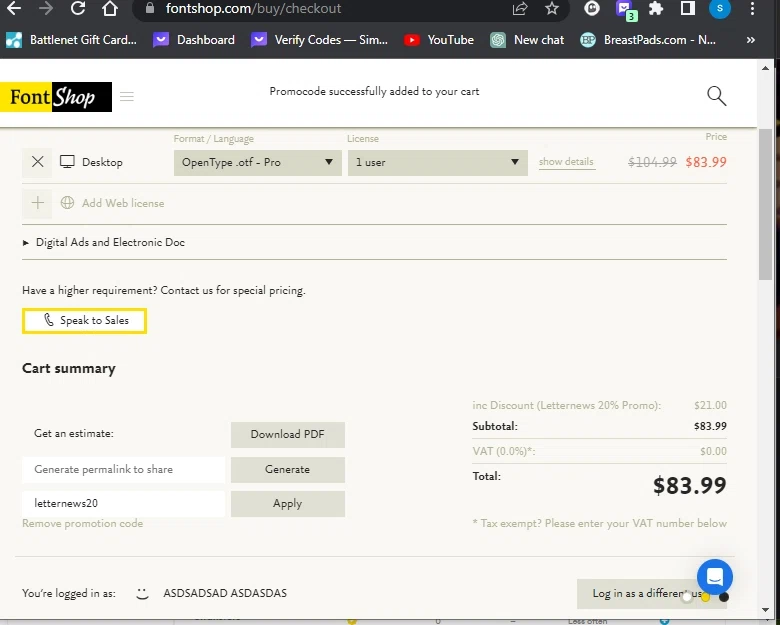Viewport: 780px width, 625px height.
Task: Click the Speak to Sales button
Action: [x=85, y=321]
